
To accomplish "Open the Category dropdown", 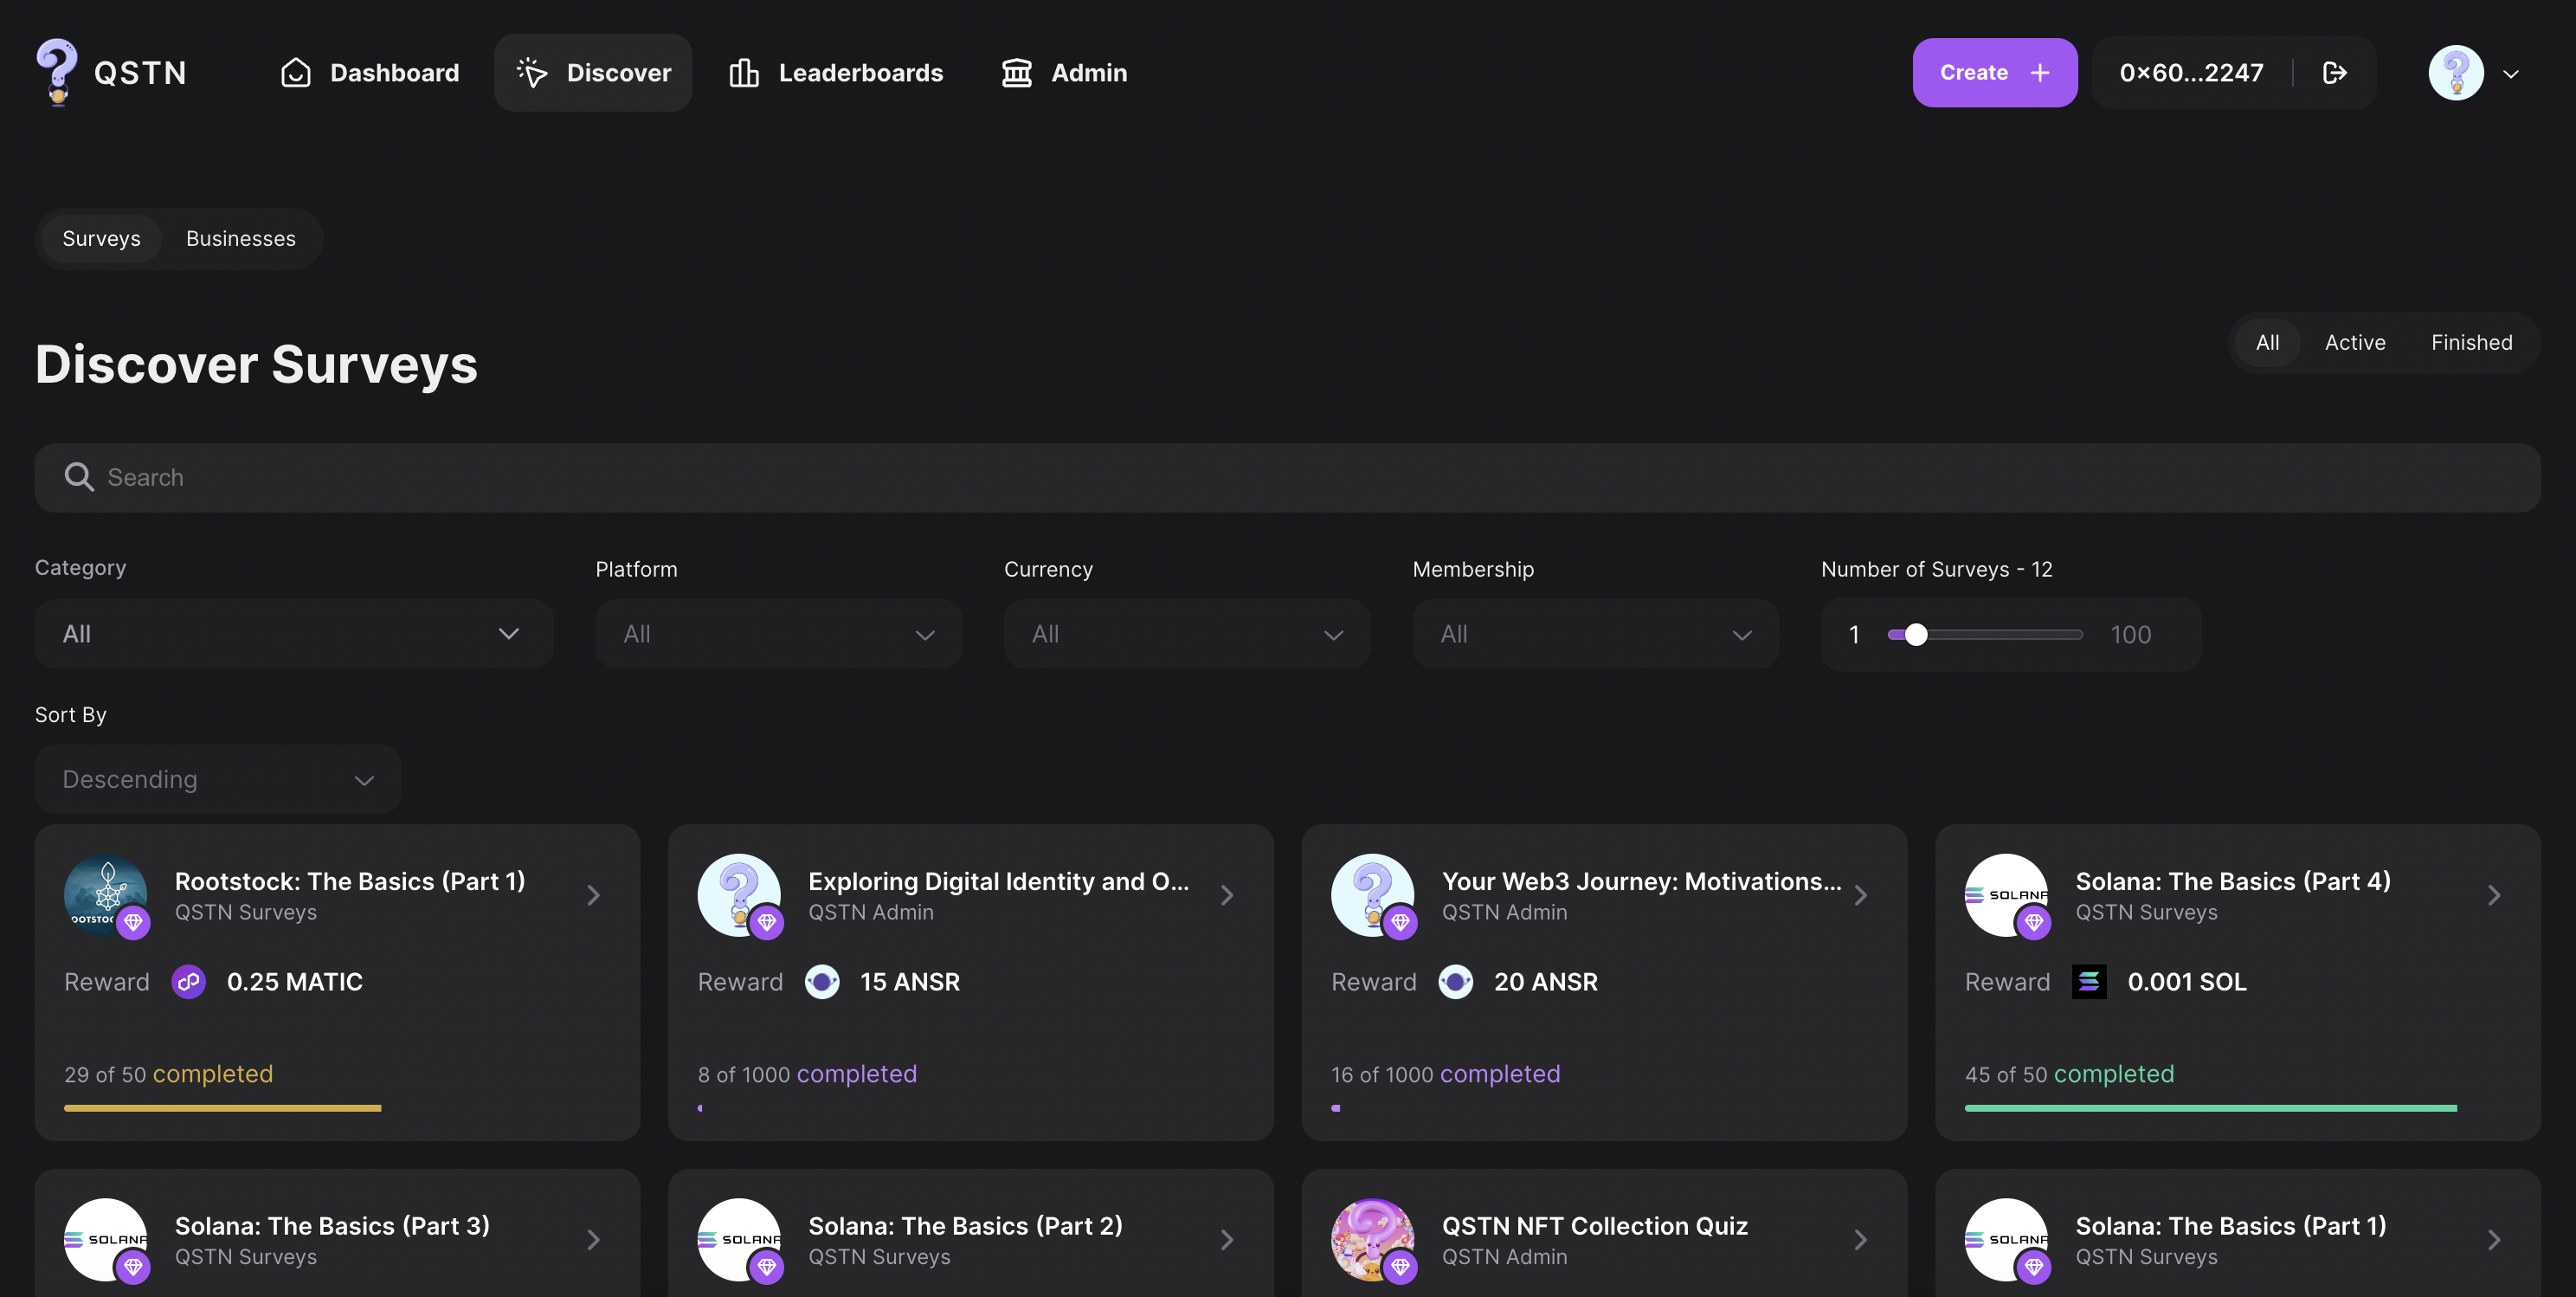I will [x=293, y=634].
